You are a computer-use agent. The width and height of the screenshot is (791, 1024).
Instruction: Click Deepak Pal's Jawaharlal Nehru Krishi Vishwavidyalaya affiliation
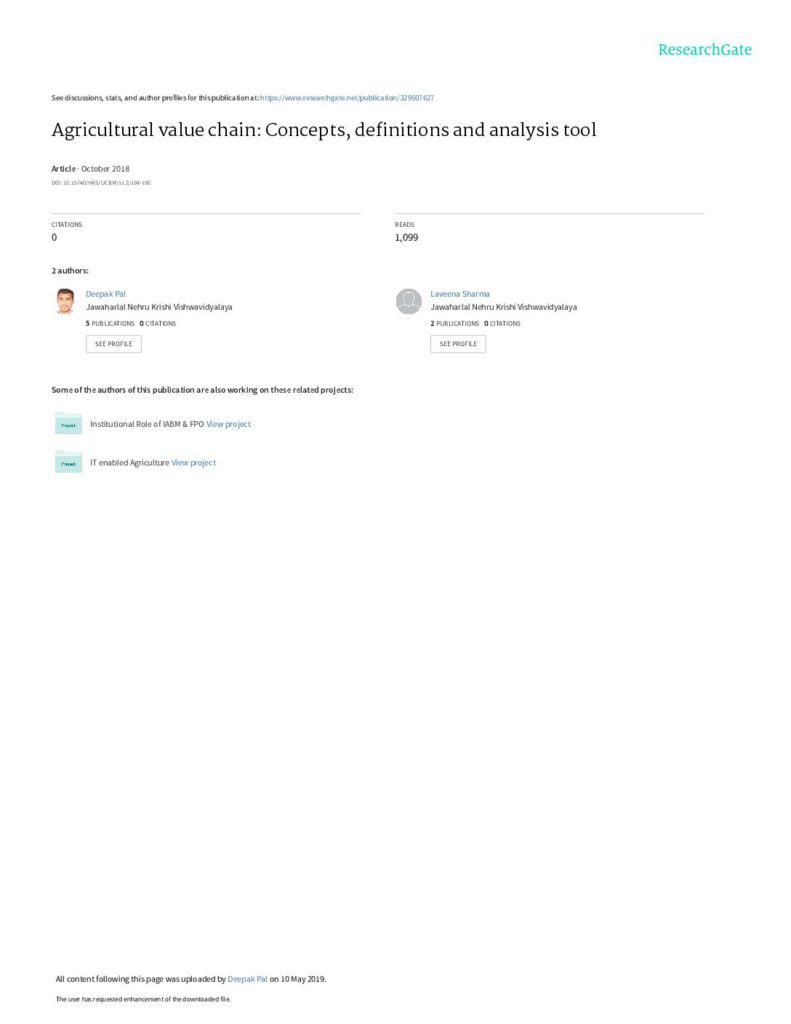[159, 308]
